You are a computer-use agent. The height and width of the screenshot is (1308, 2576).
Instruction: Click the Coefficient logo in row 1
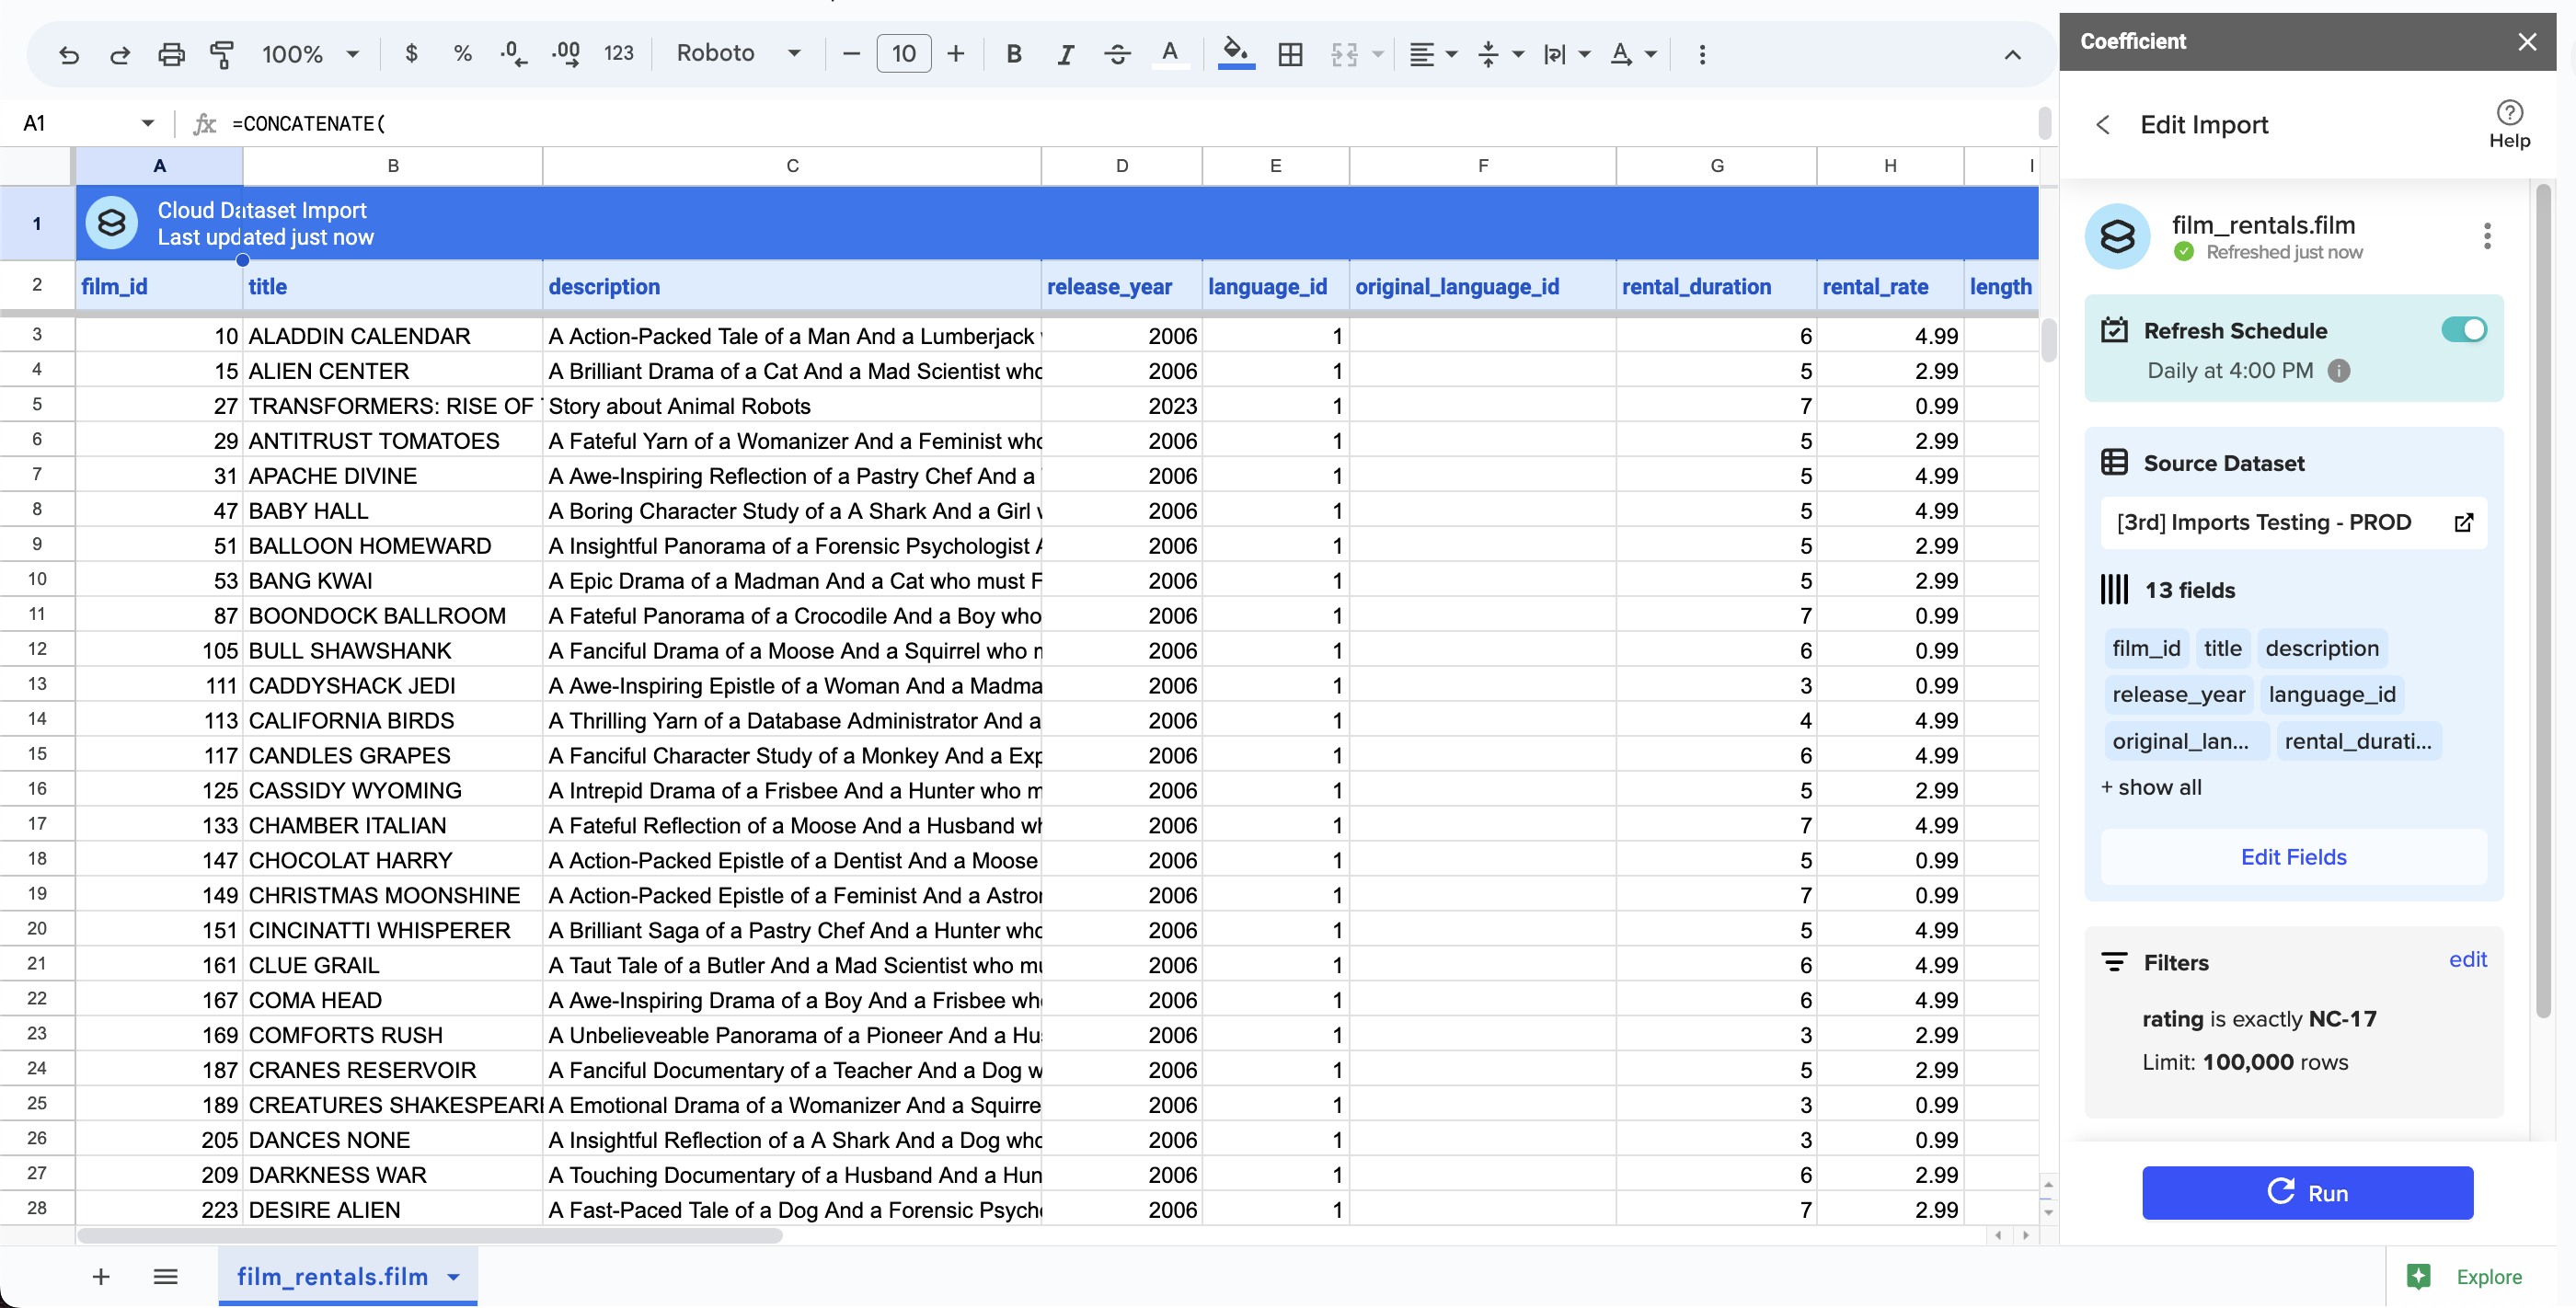click(112, 223)
